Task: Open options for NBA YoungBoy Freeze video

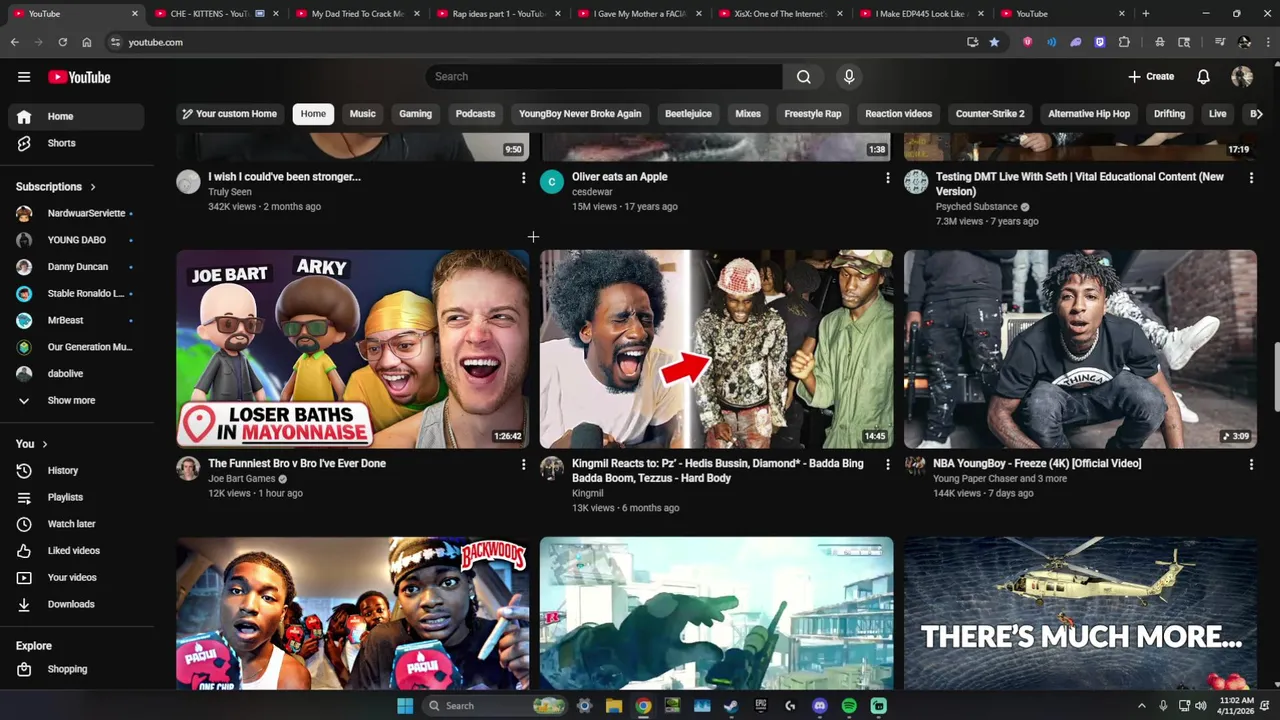Action: pyautogui.click(x=1251, y=465)
